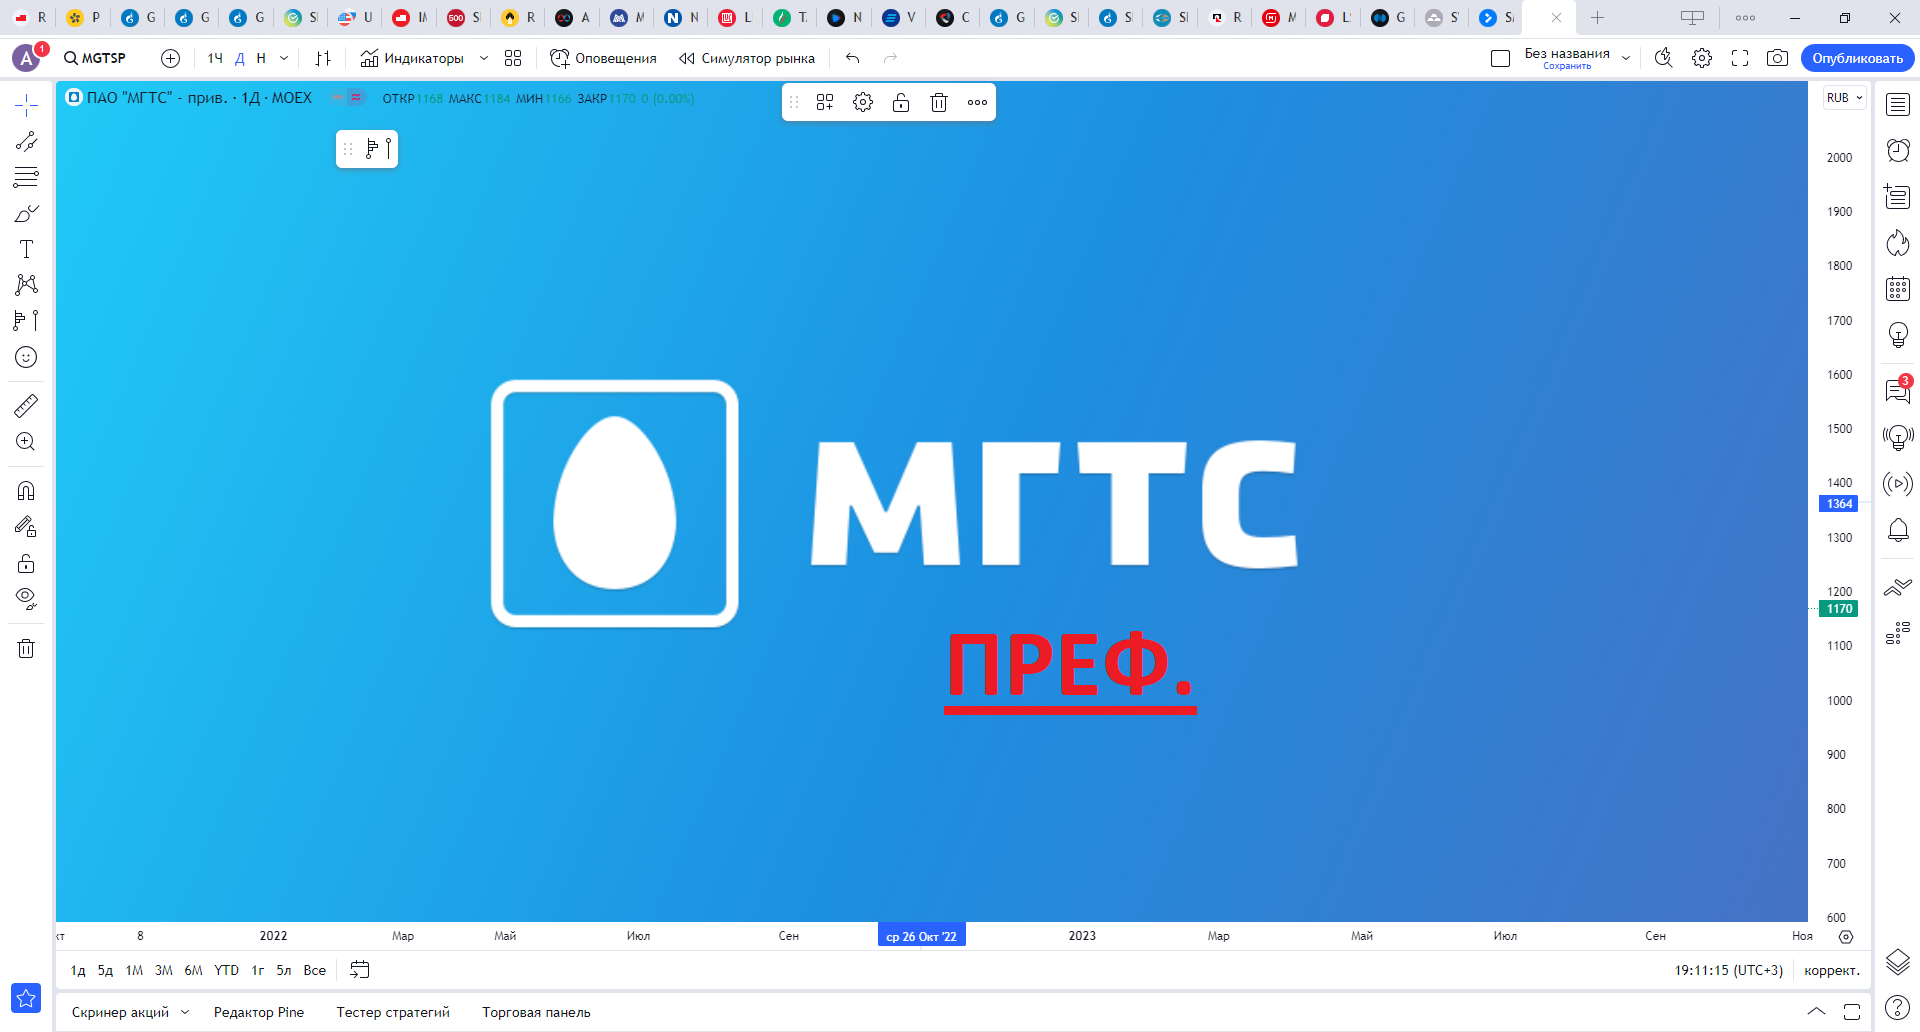The width and height of the screenshot is (1920, 1032).
Task: Toggle lock all drawing tools
Action: pyautogui.click(x=26, y=563)
